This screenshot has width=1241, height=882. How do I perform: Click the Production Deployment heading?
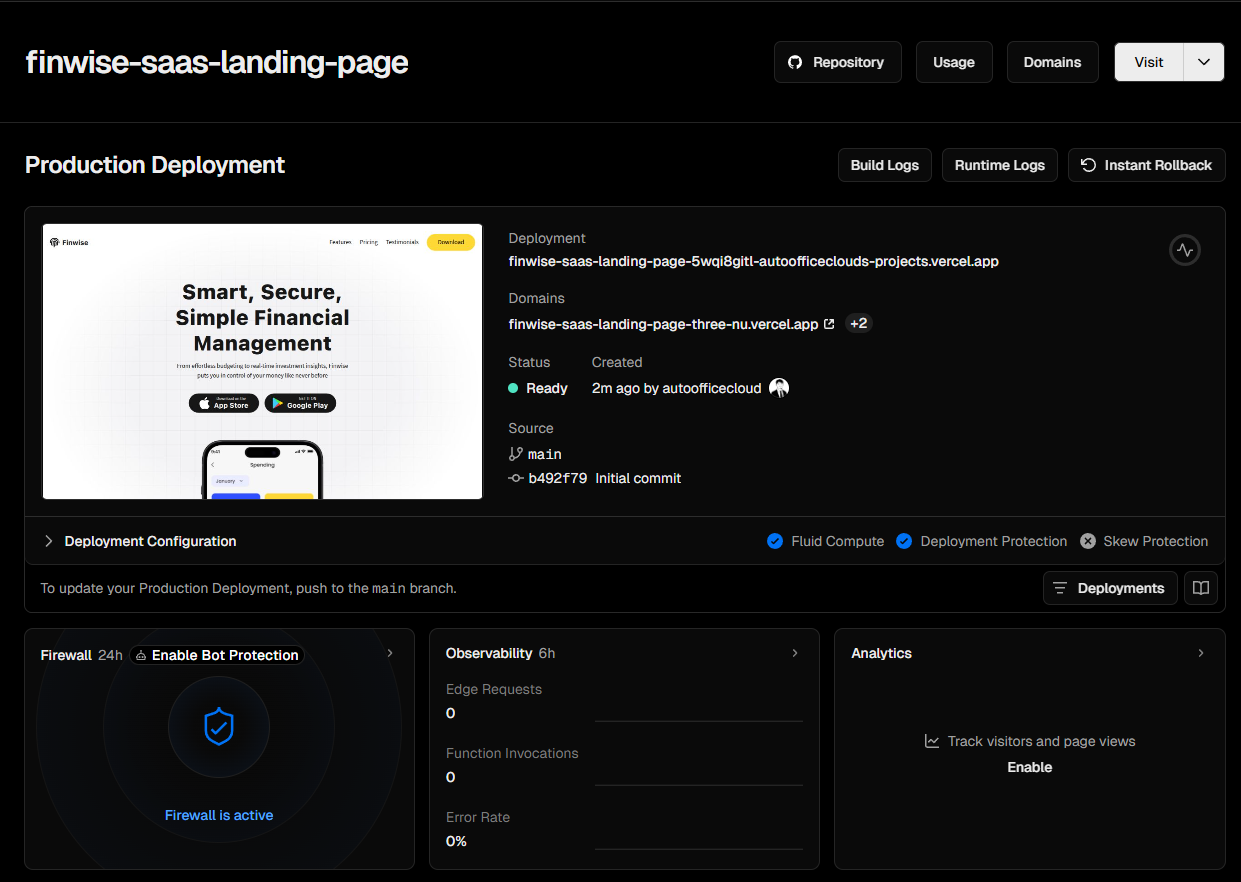coord(155,165)
